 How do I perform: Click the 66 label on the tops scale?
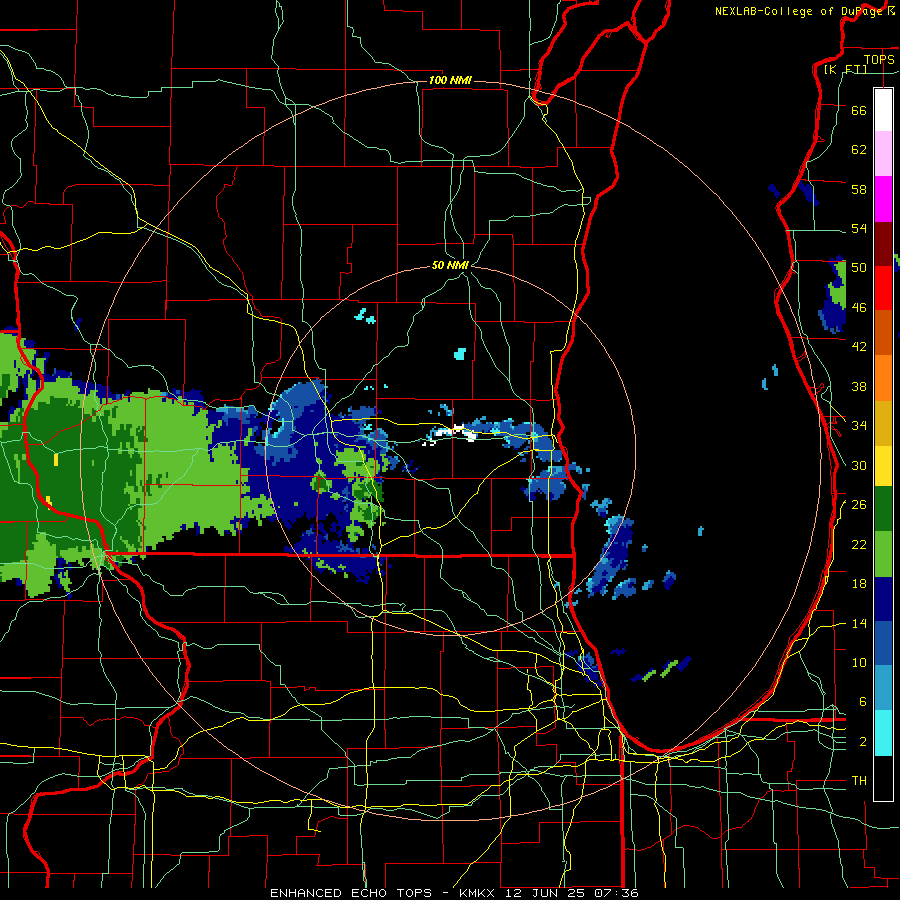[859, 111]
